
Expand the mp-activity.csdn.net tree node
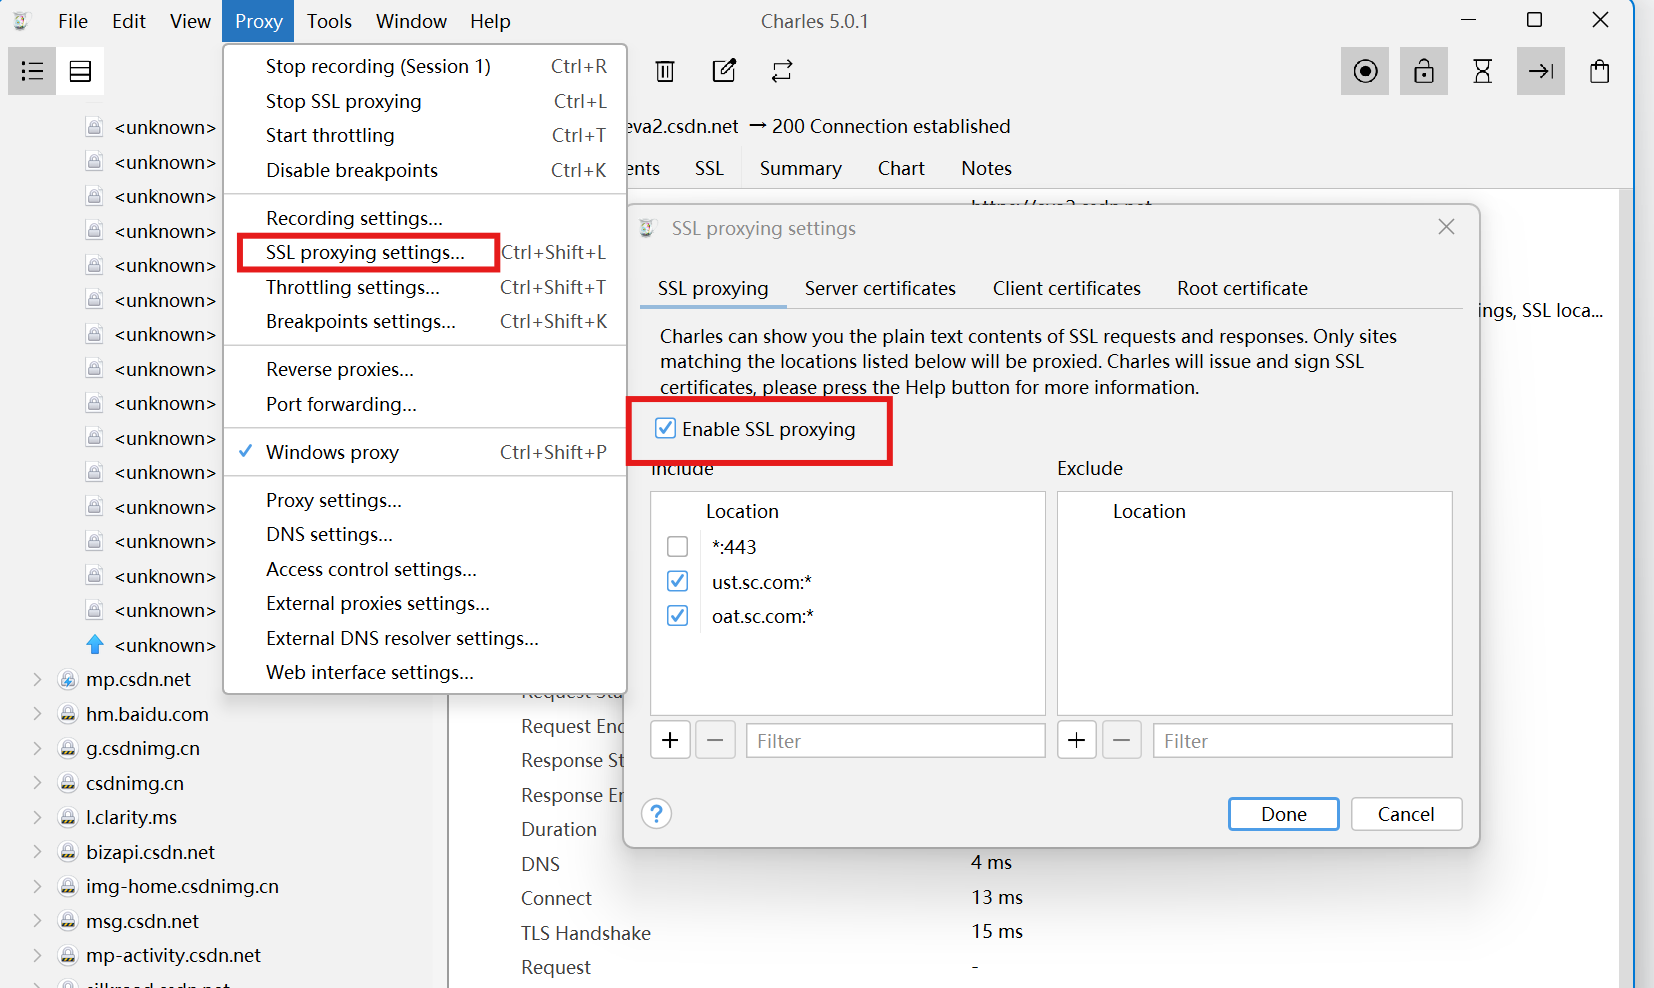pyautogui.click(x=37, y=956)
